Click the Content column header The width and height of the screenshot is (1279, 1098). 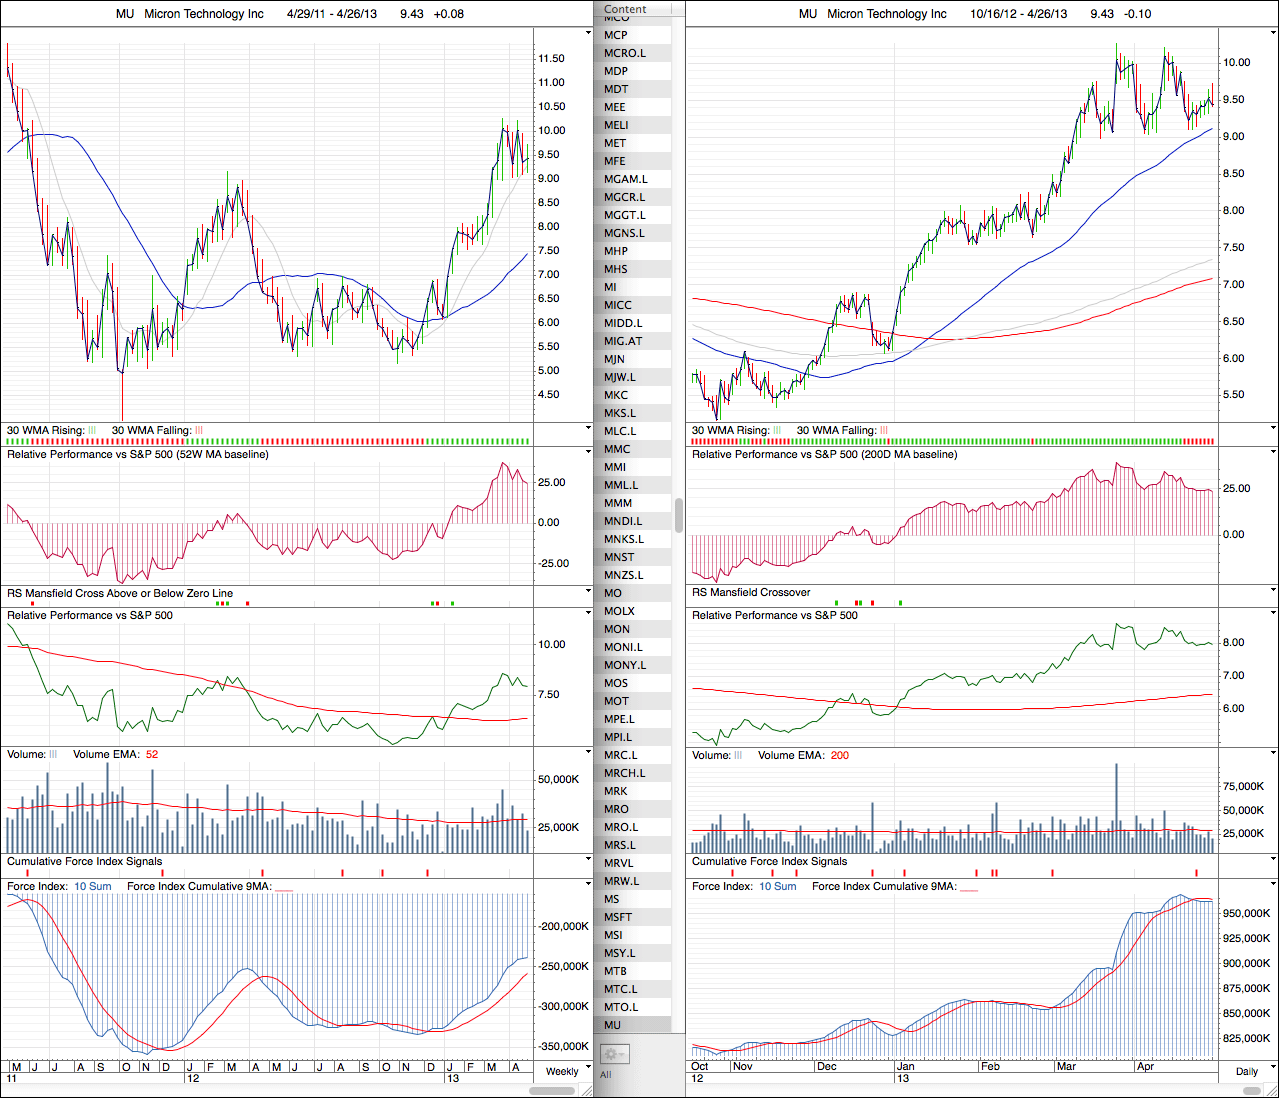[x=626, y=9]
